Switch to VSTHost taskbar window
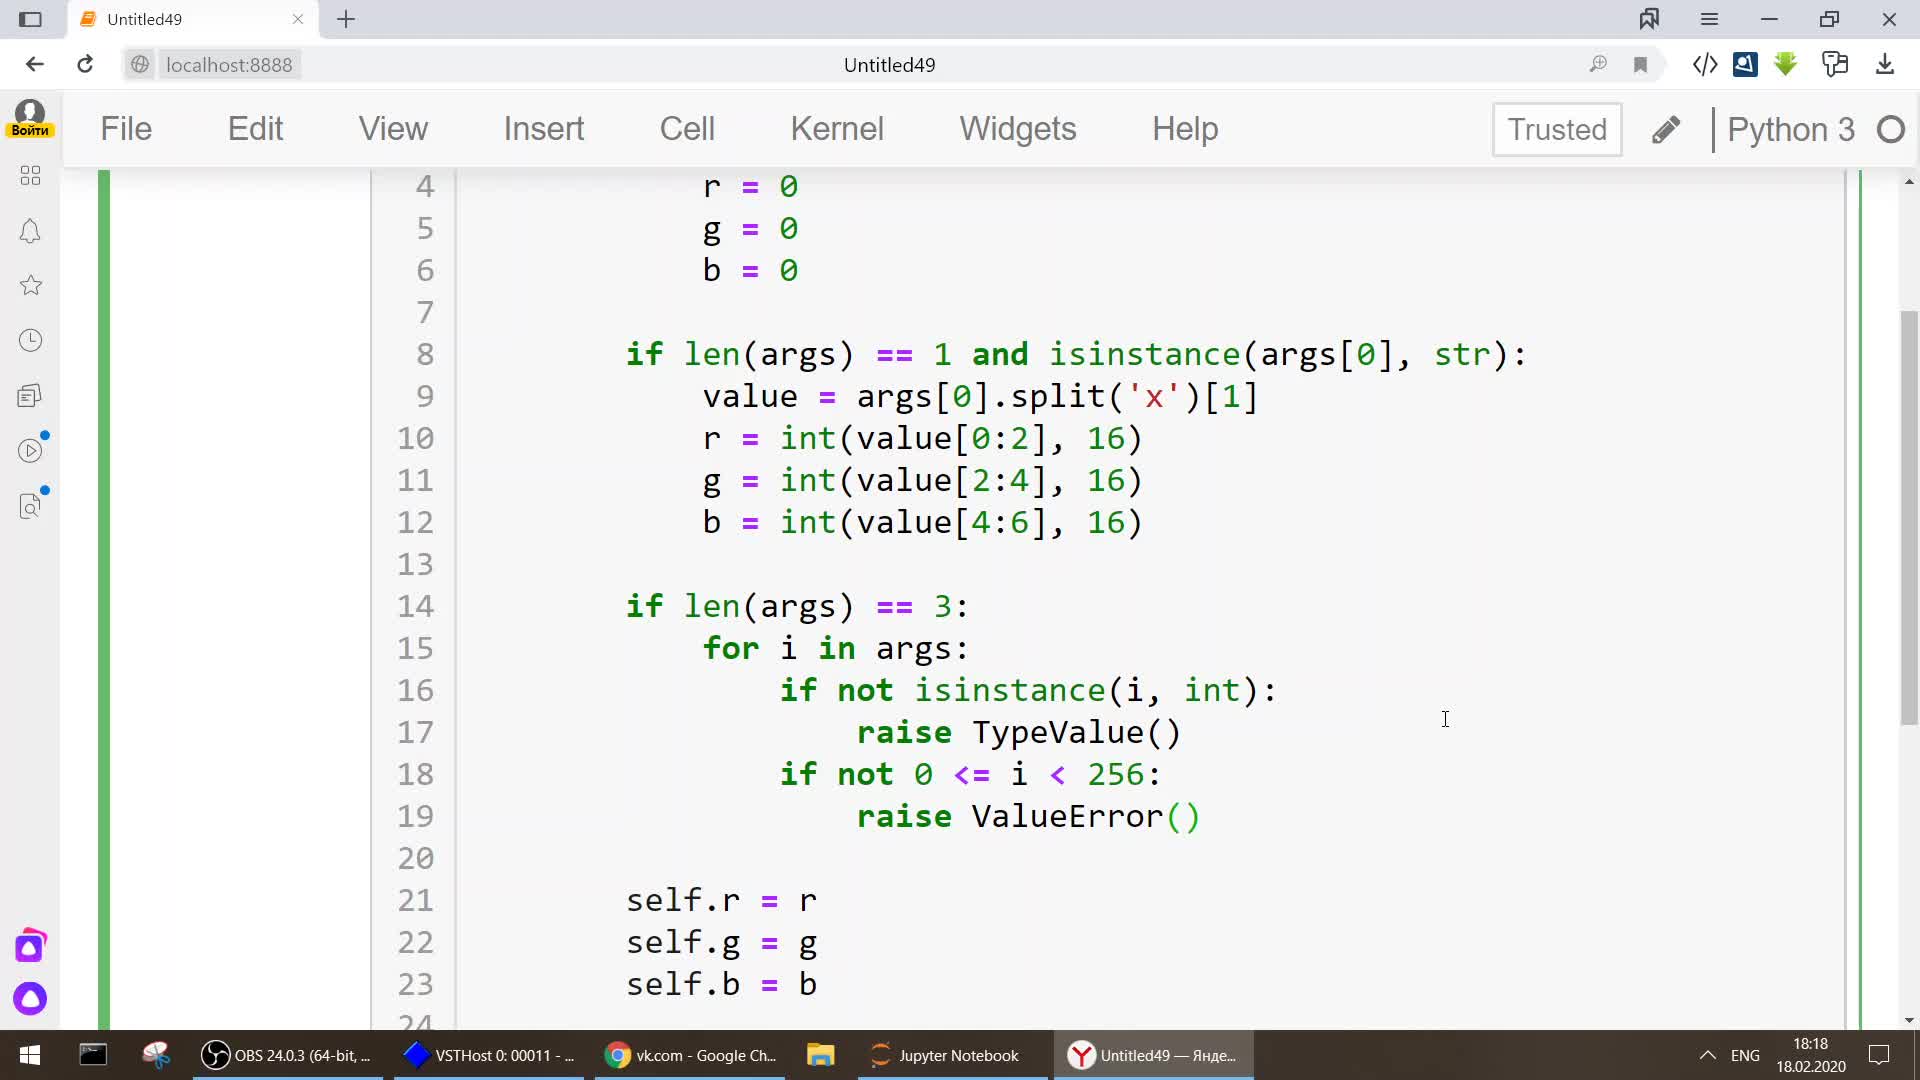1920x1080 pixels. (x=490, y=1055)
